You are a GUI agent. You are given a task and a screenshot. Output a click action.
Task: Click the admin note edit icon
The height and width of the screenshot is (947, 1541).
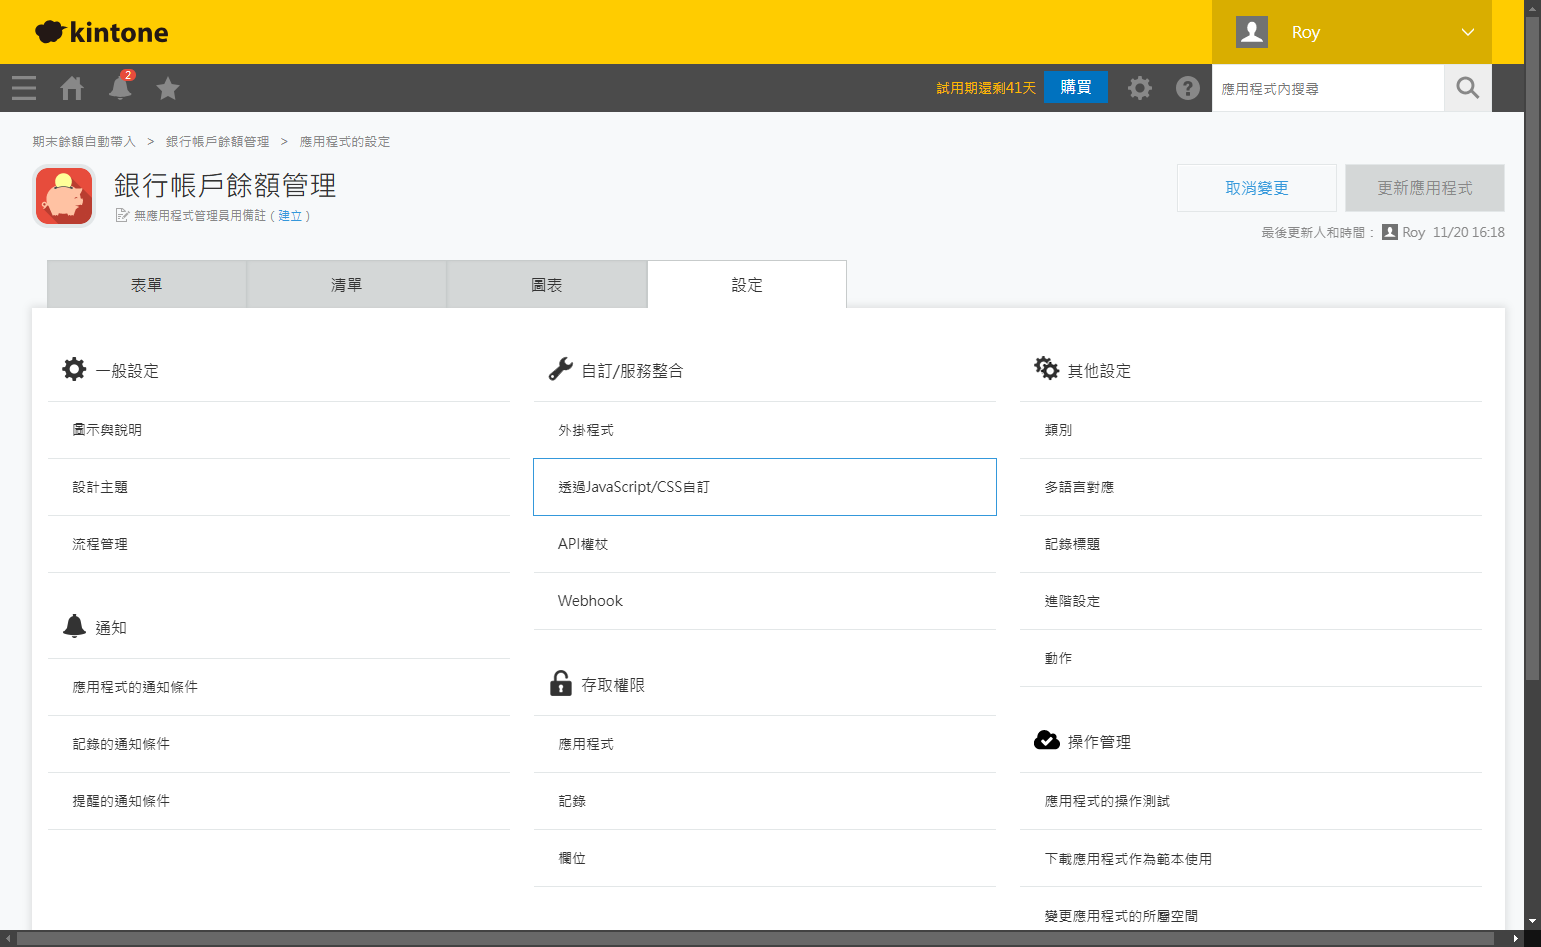tap(122, 215)
